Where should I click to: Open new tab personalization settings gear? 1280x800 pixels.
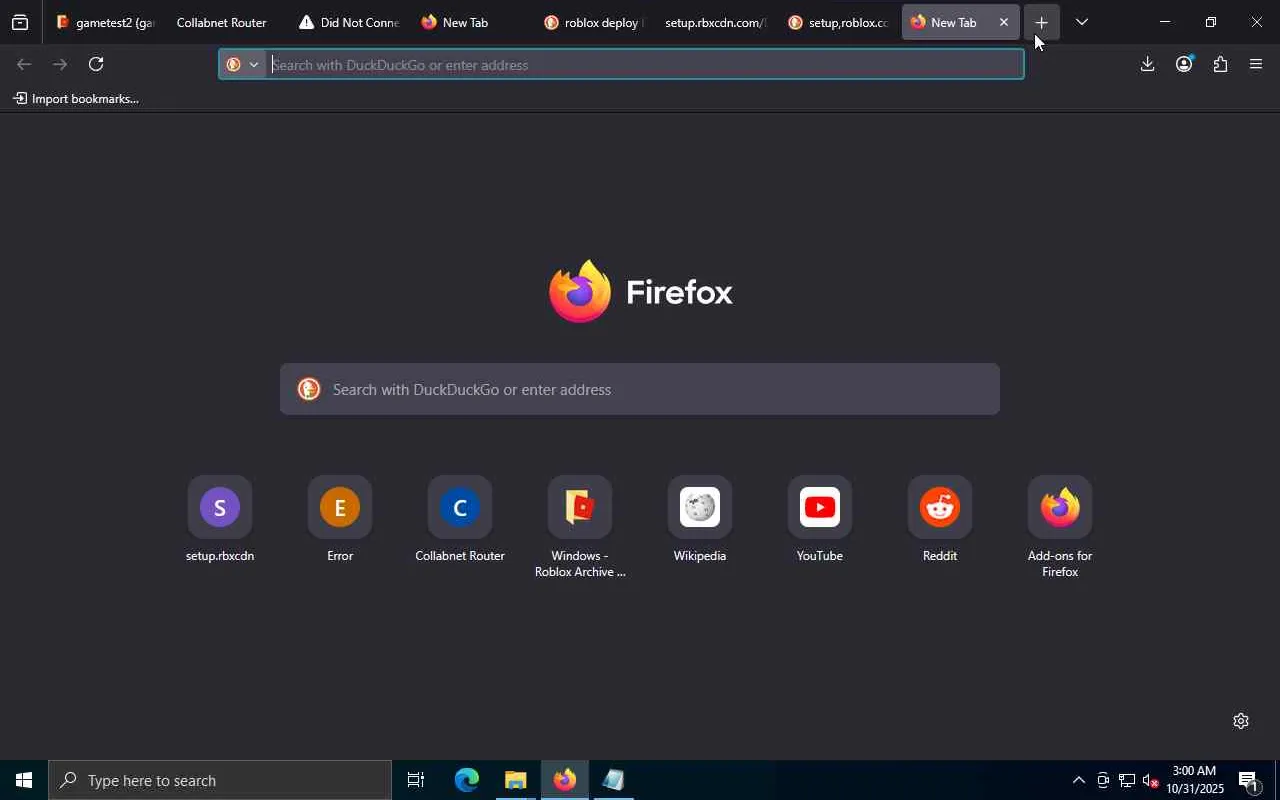point(1241,721)
